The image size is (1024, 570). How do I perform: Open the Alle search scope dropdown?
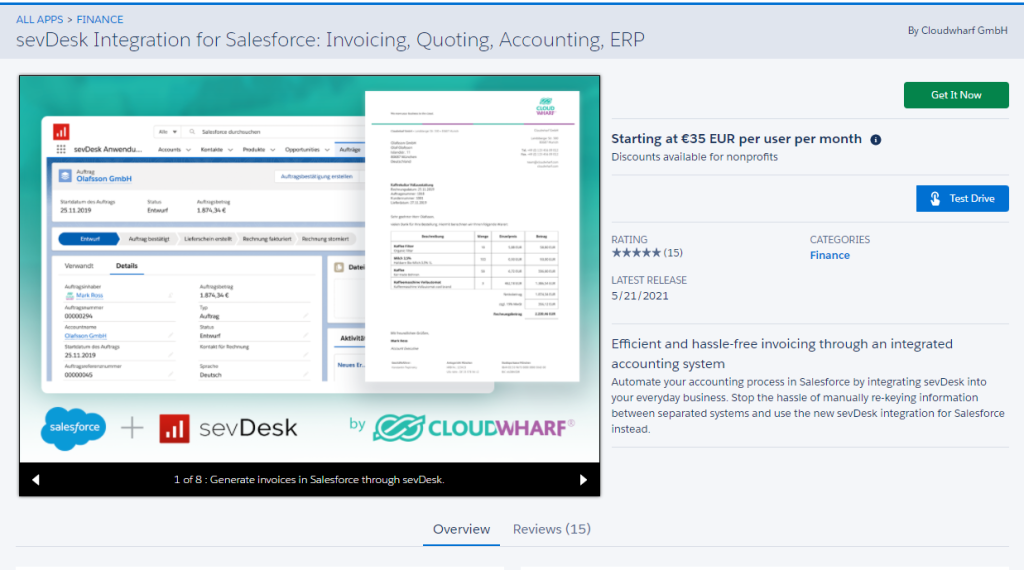pos(168,131)
